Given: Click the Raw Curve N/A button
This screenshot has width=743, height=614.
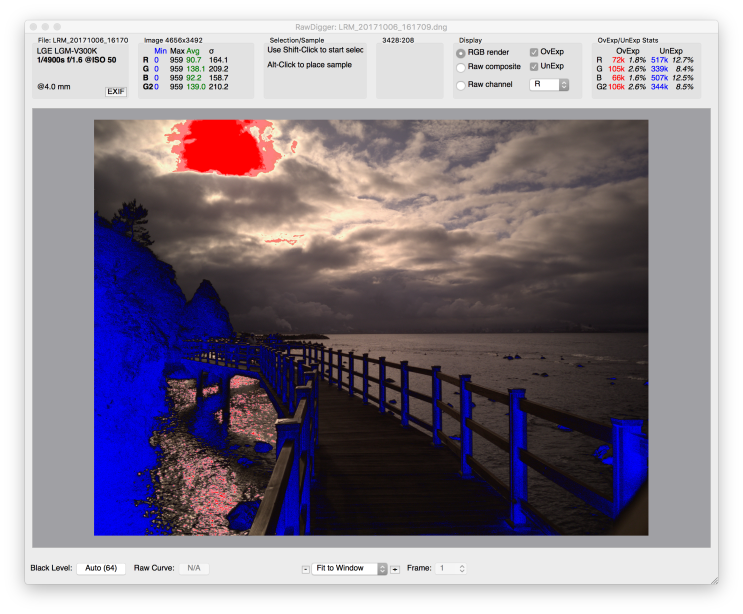Looking at the screenshot, I should coord(194,568).
